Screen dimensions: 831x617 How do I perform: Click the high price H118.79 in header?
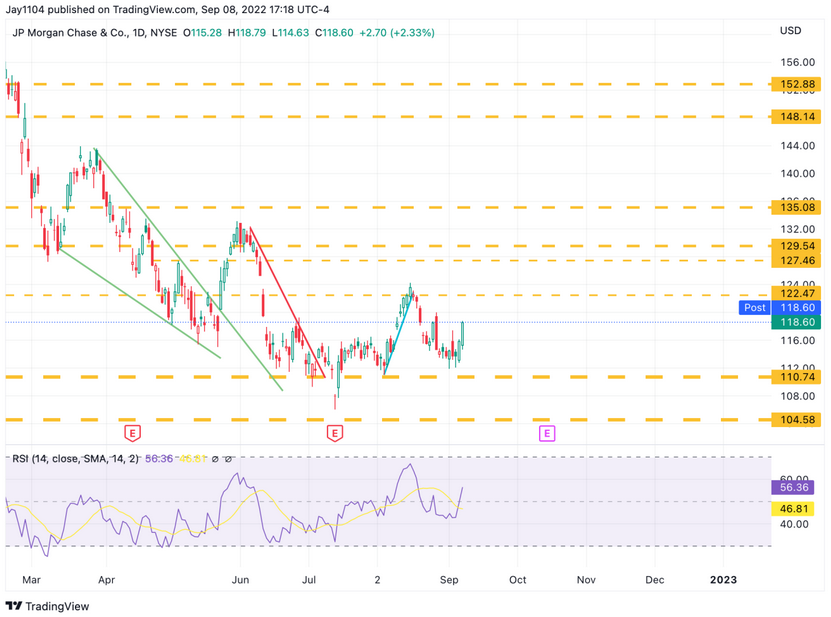click(x=247, y=33)
